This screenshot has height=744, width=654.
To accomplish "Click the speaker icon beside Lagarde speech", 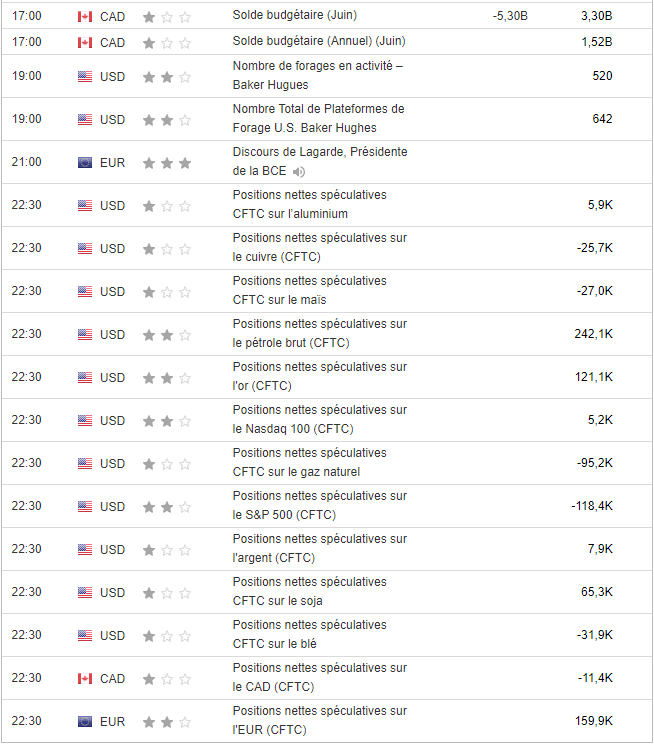I will [x=299, y=172].
